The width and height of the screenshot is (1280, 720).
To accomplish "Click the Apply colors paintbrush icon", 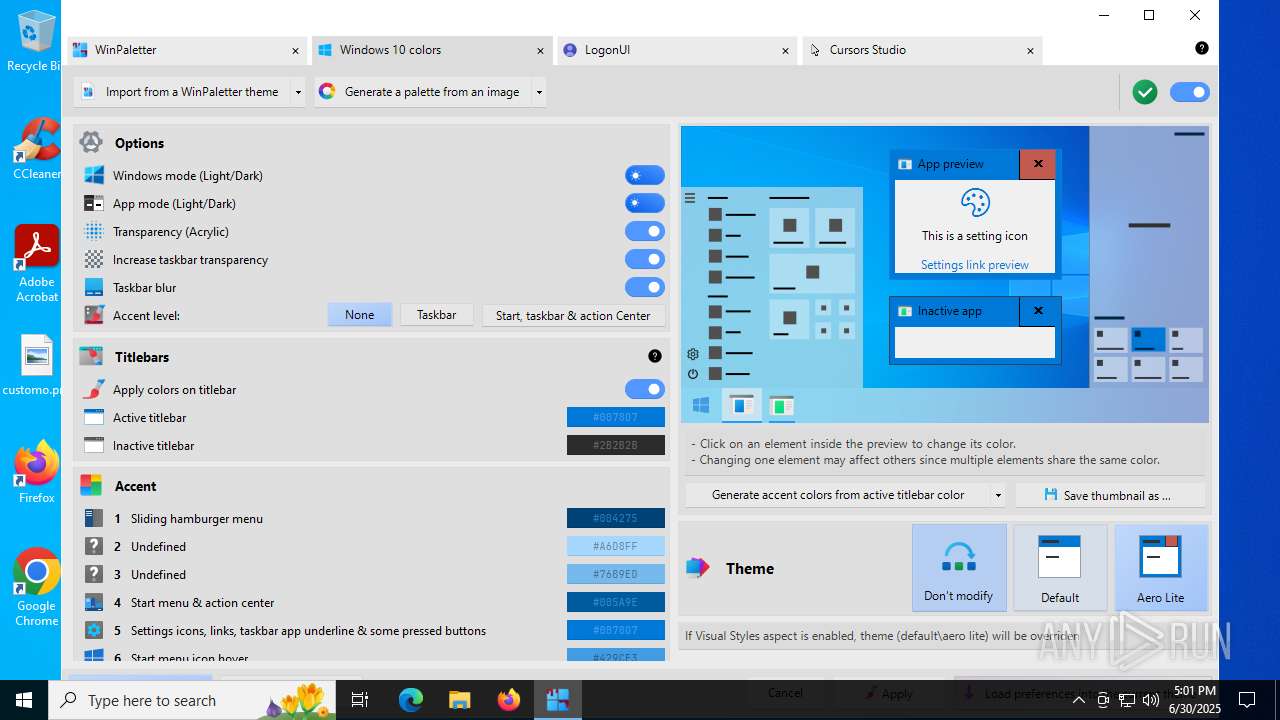I will [94, 389].
